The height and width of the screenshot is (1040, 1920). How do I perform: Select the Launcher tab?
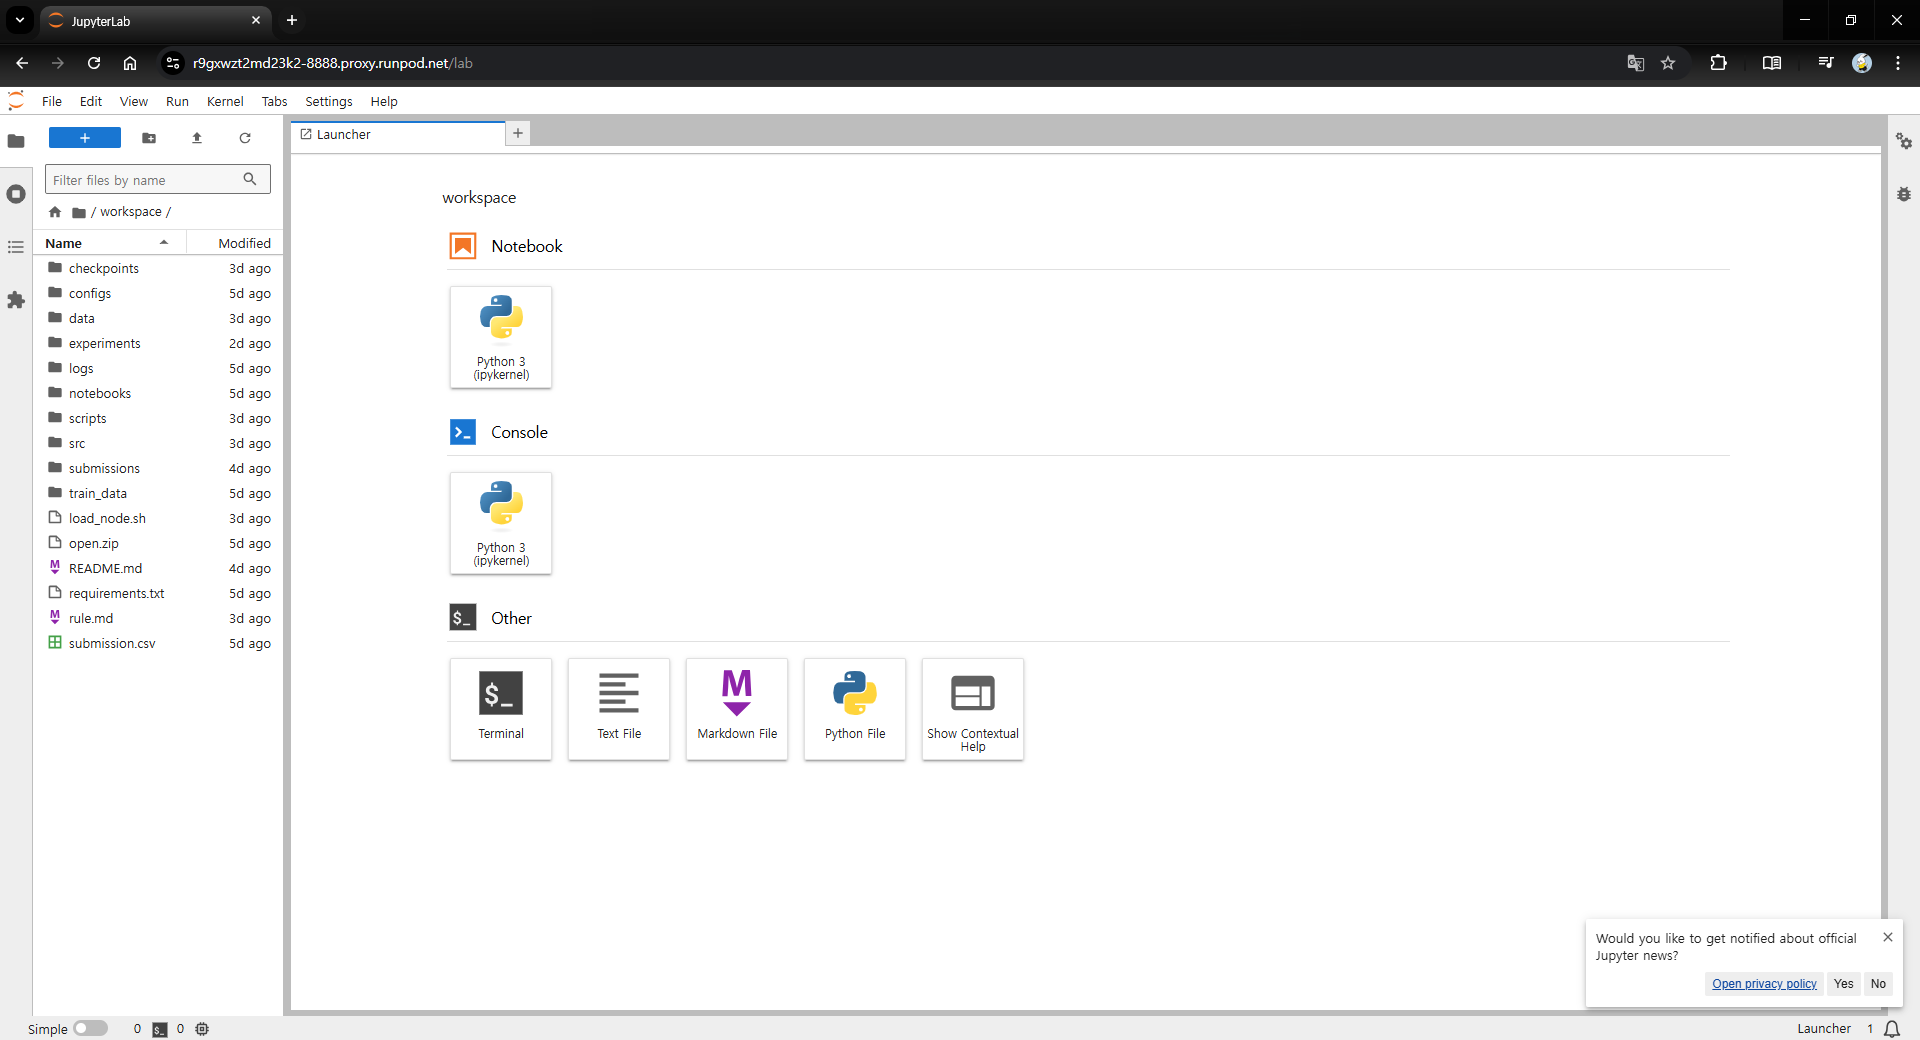point(398,134)
